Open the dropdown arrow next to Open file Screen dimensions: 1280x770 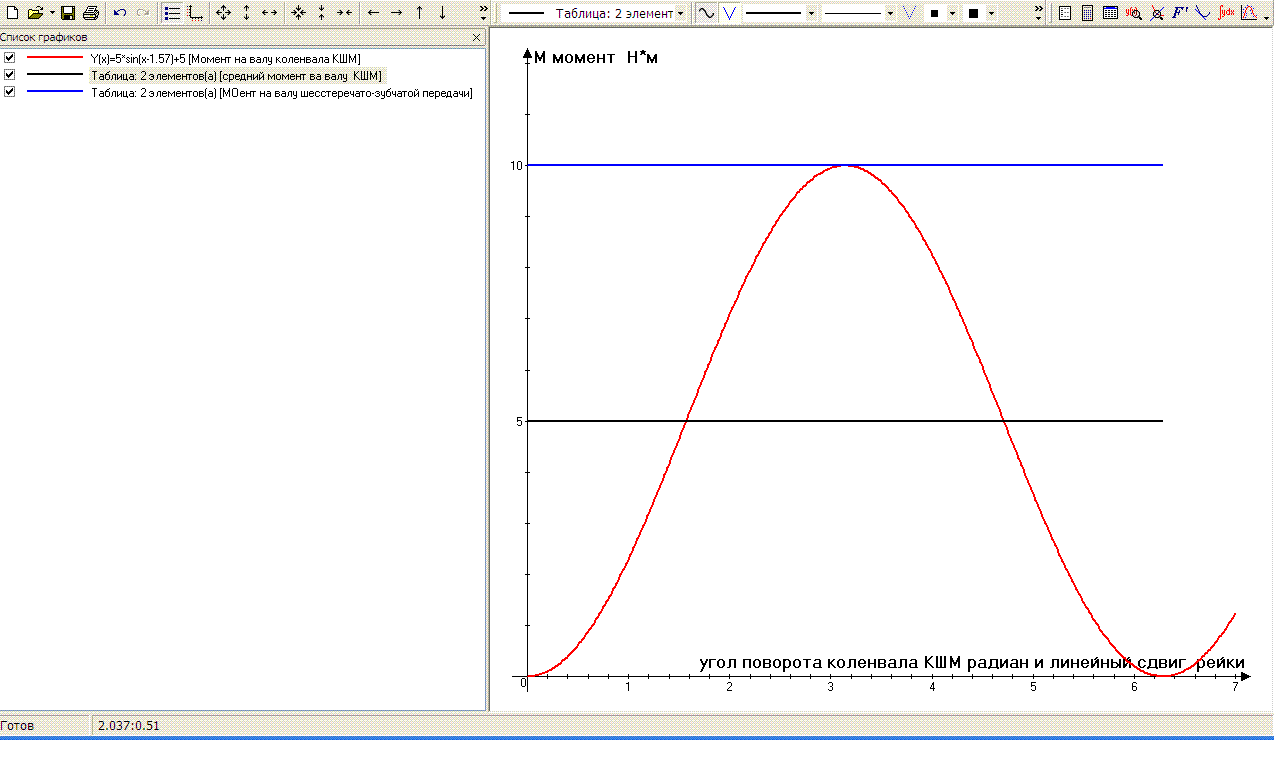51,13
